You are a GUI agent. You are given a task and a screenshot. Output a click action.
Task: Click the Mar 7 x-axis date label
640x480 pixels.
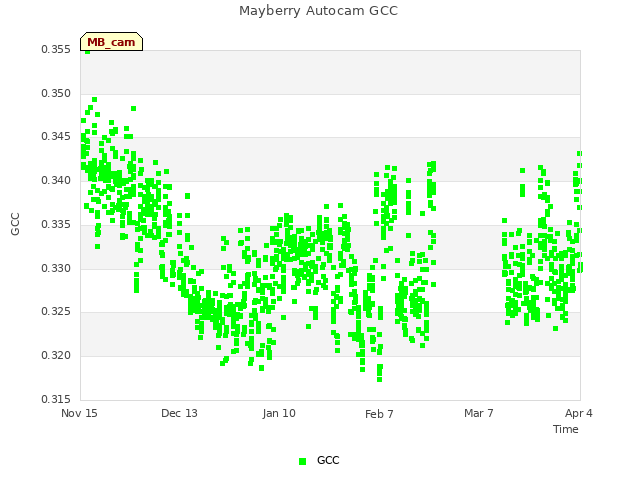point(479,413)
